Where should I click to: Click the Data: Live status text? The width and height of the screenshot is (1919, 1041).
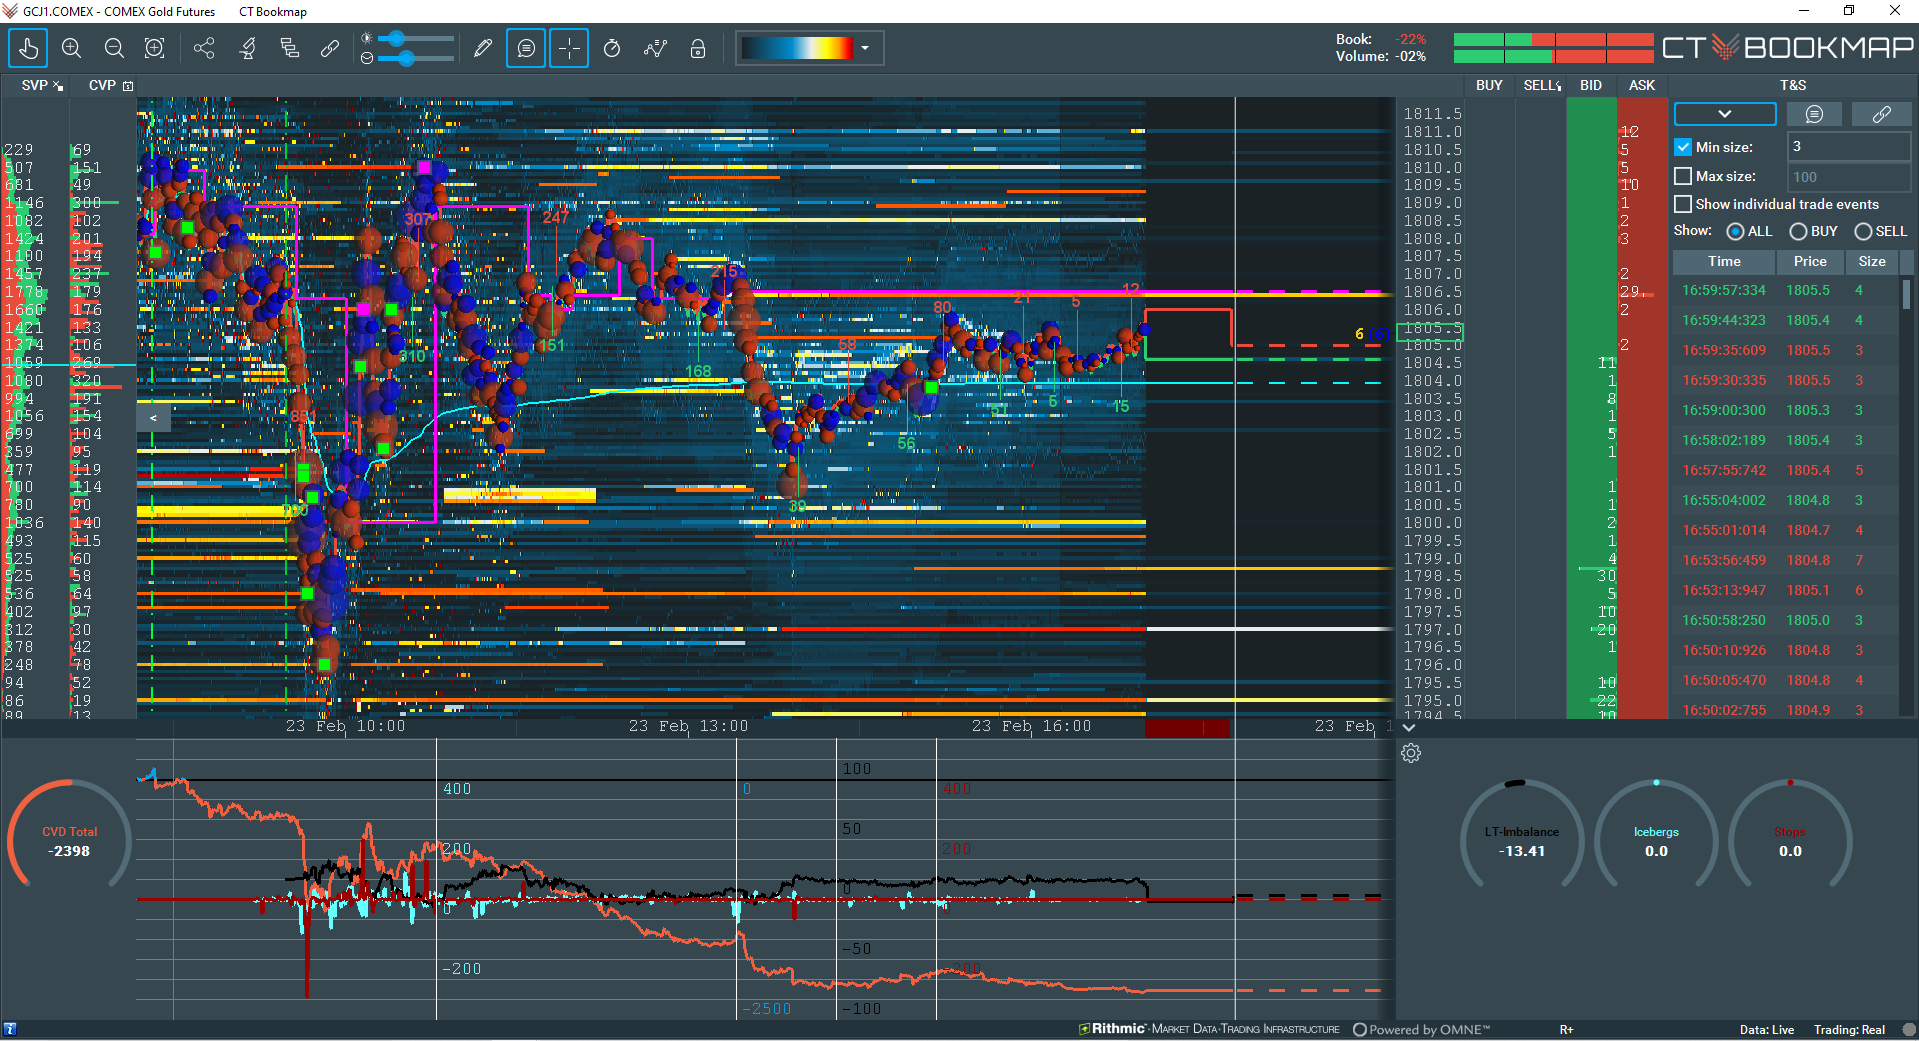(x=1767, y=1030)
